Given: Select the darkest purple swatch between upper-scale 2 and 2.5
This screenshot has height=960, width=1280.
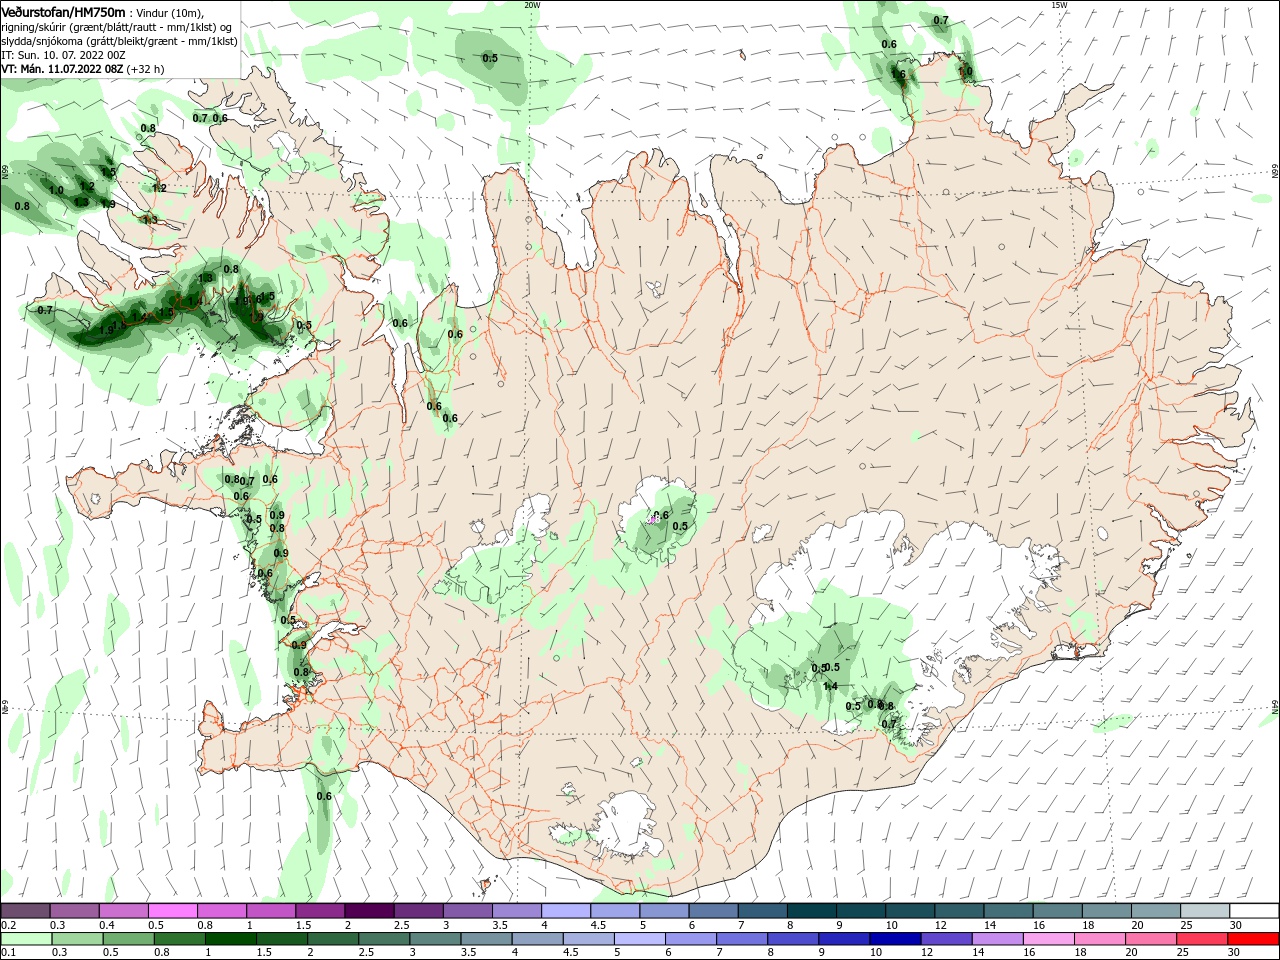Looking at the screenshot, I should 369,911.
